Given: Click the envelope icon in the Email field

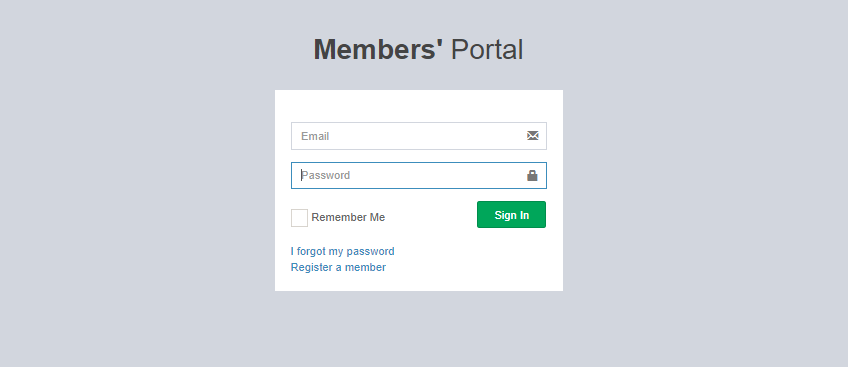Looking at the screenshot, I should 533,136.
